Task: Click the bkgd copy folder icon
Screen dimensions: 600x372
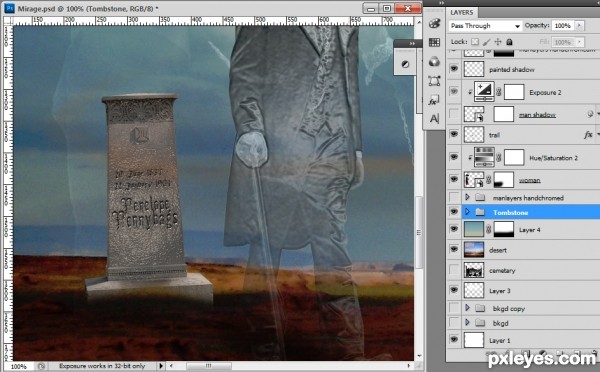Action: [x=480, y=308]
